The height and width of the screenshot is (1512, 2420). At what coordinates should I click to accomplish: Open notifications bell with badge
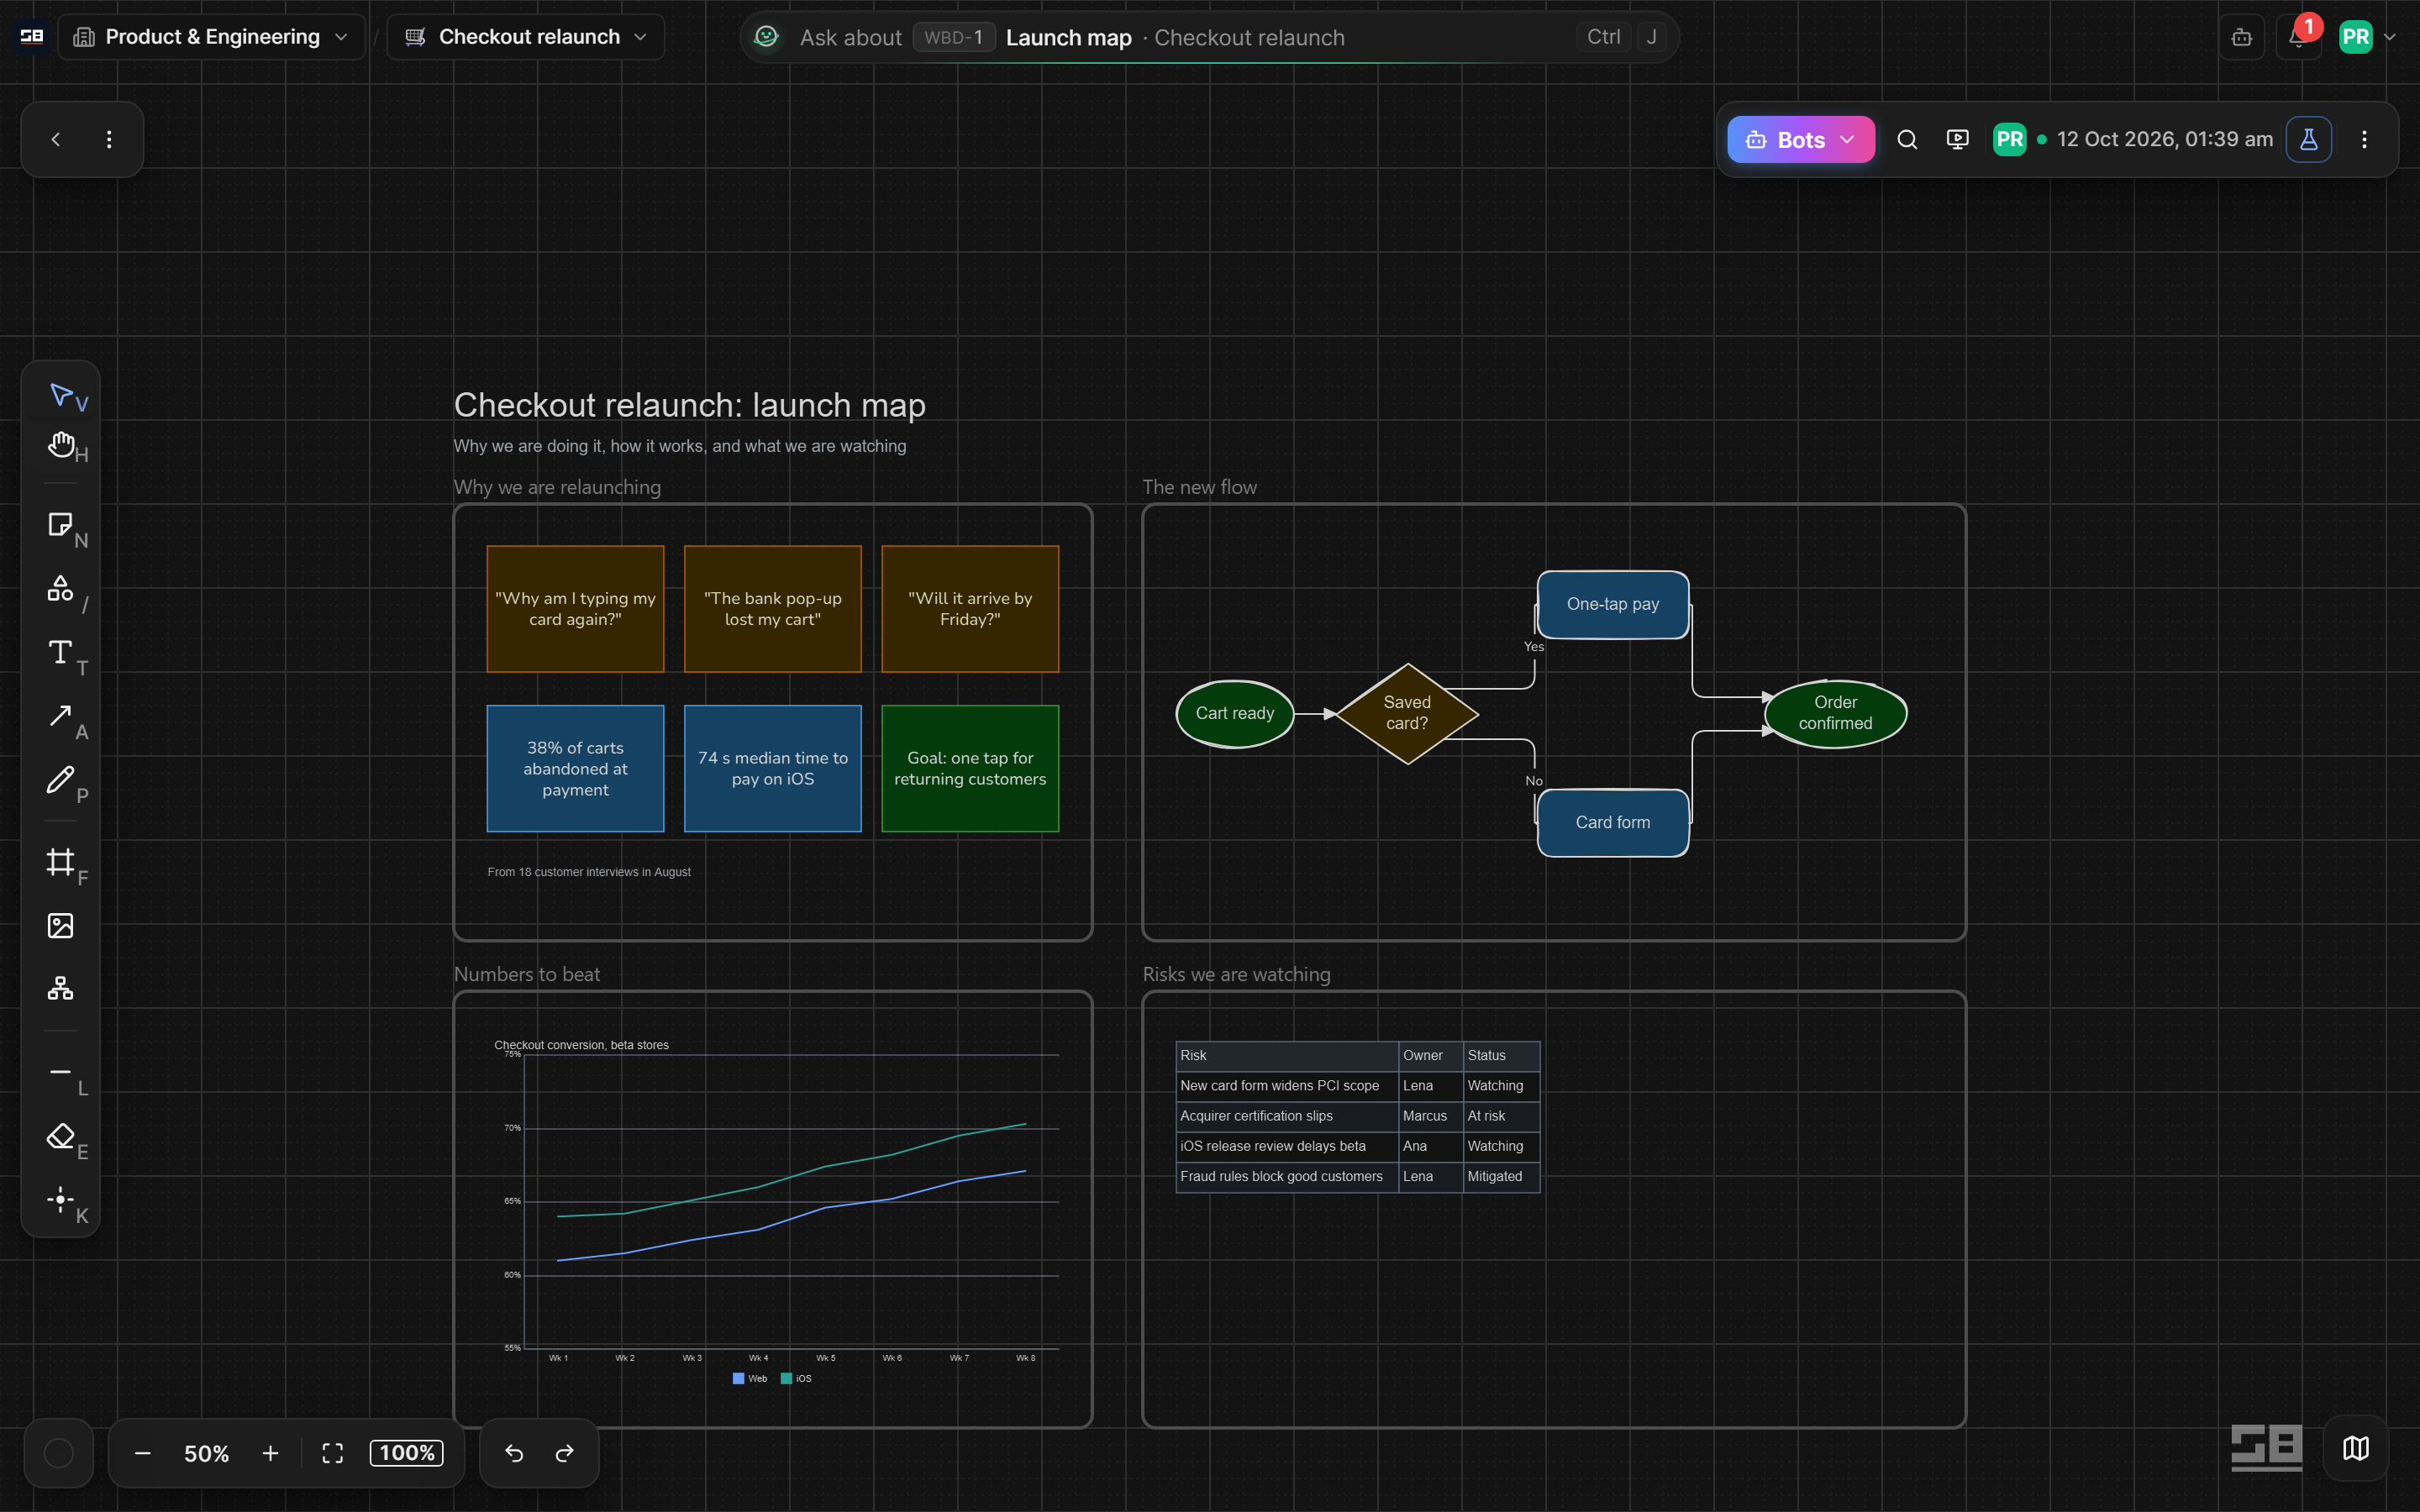(2299, 37)
